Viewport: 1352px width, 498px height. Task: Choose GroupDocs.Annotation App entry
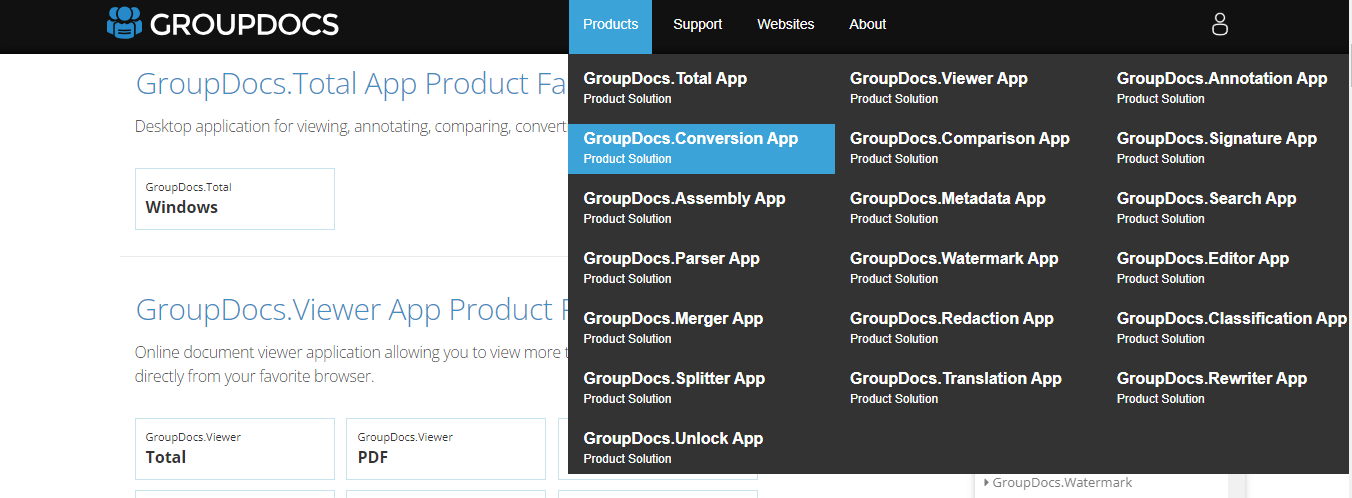1226,89
